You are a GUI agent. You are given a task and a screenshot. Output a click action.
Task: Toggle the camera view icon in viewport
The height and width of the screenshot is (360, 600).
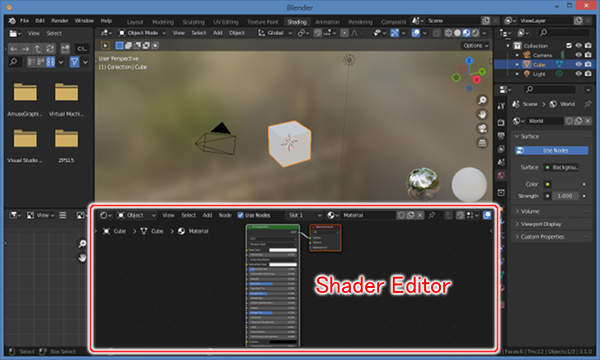(x=482, y=129)
